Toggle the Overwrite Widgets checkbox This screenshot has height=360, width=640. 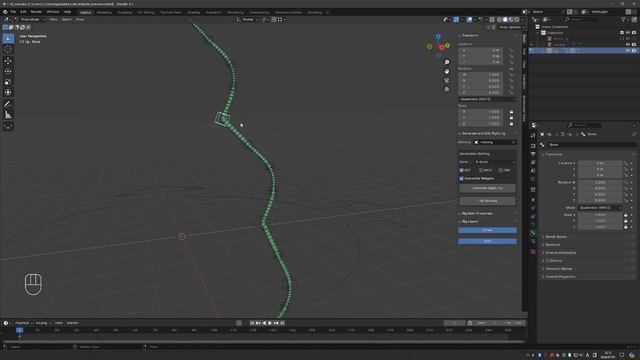pos(461,178)
